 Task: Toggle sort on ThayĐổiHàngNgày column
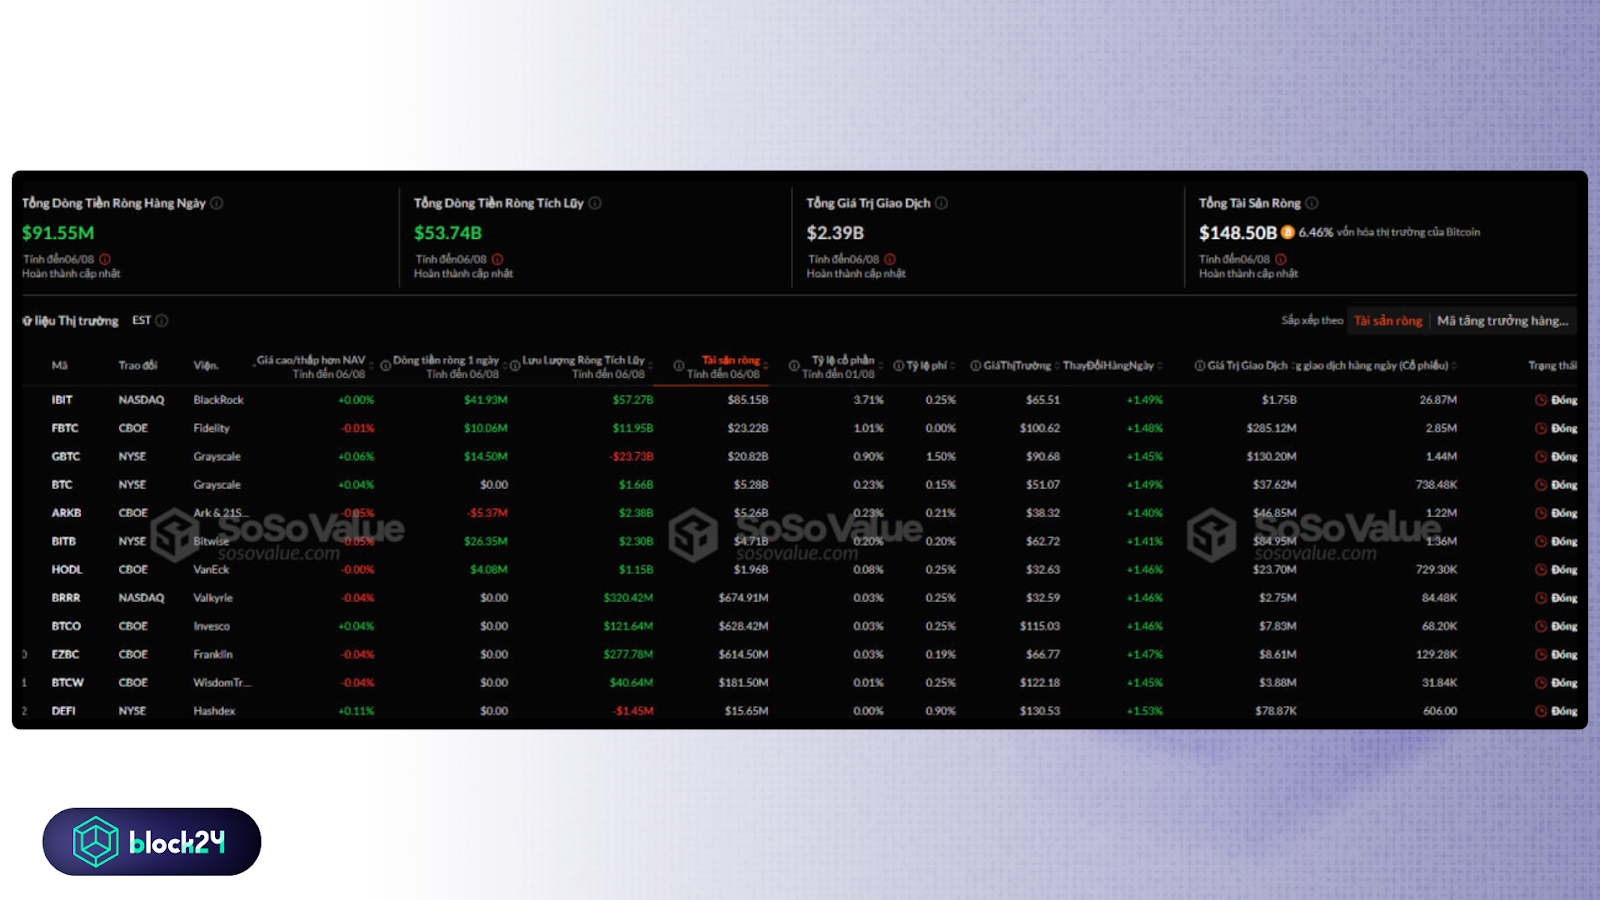(1162, 365)
